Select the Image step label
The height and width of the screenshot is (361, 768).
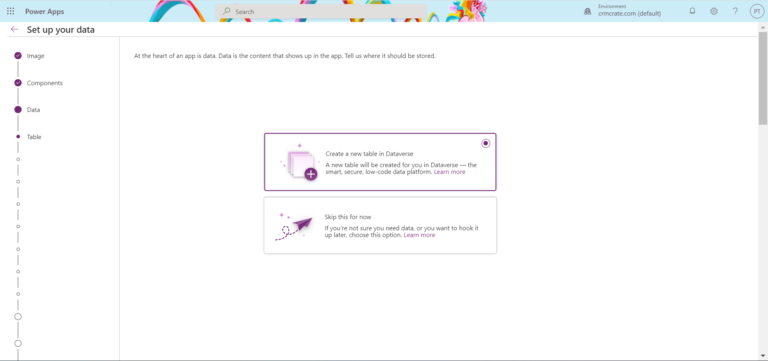coord(35,56)
